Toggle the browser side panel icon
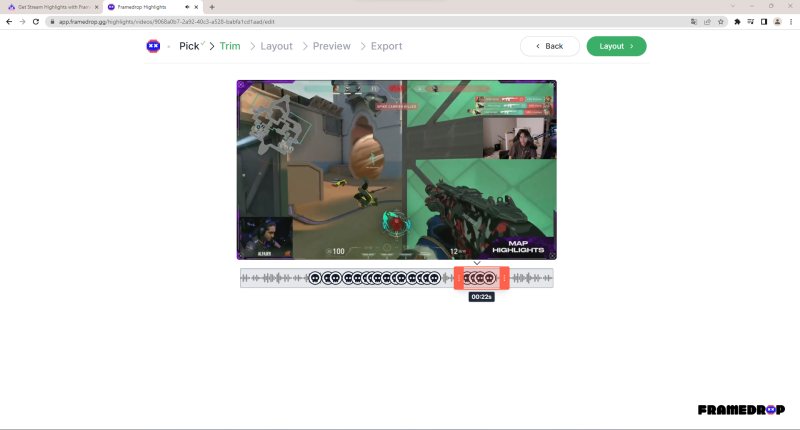 click(764, 22)
